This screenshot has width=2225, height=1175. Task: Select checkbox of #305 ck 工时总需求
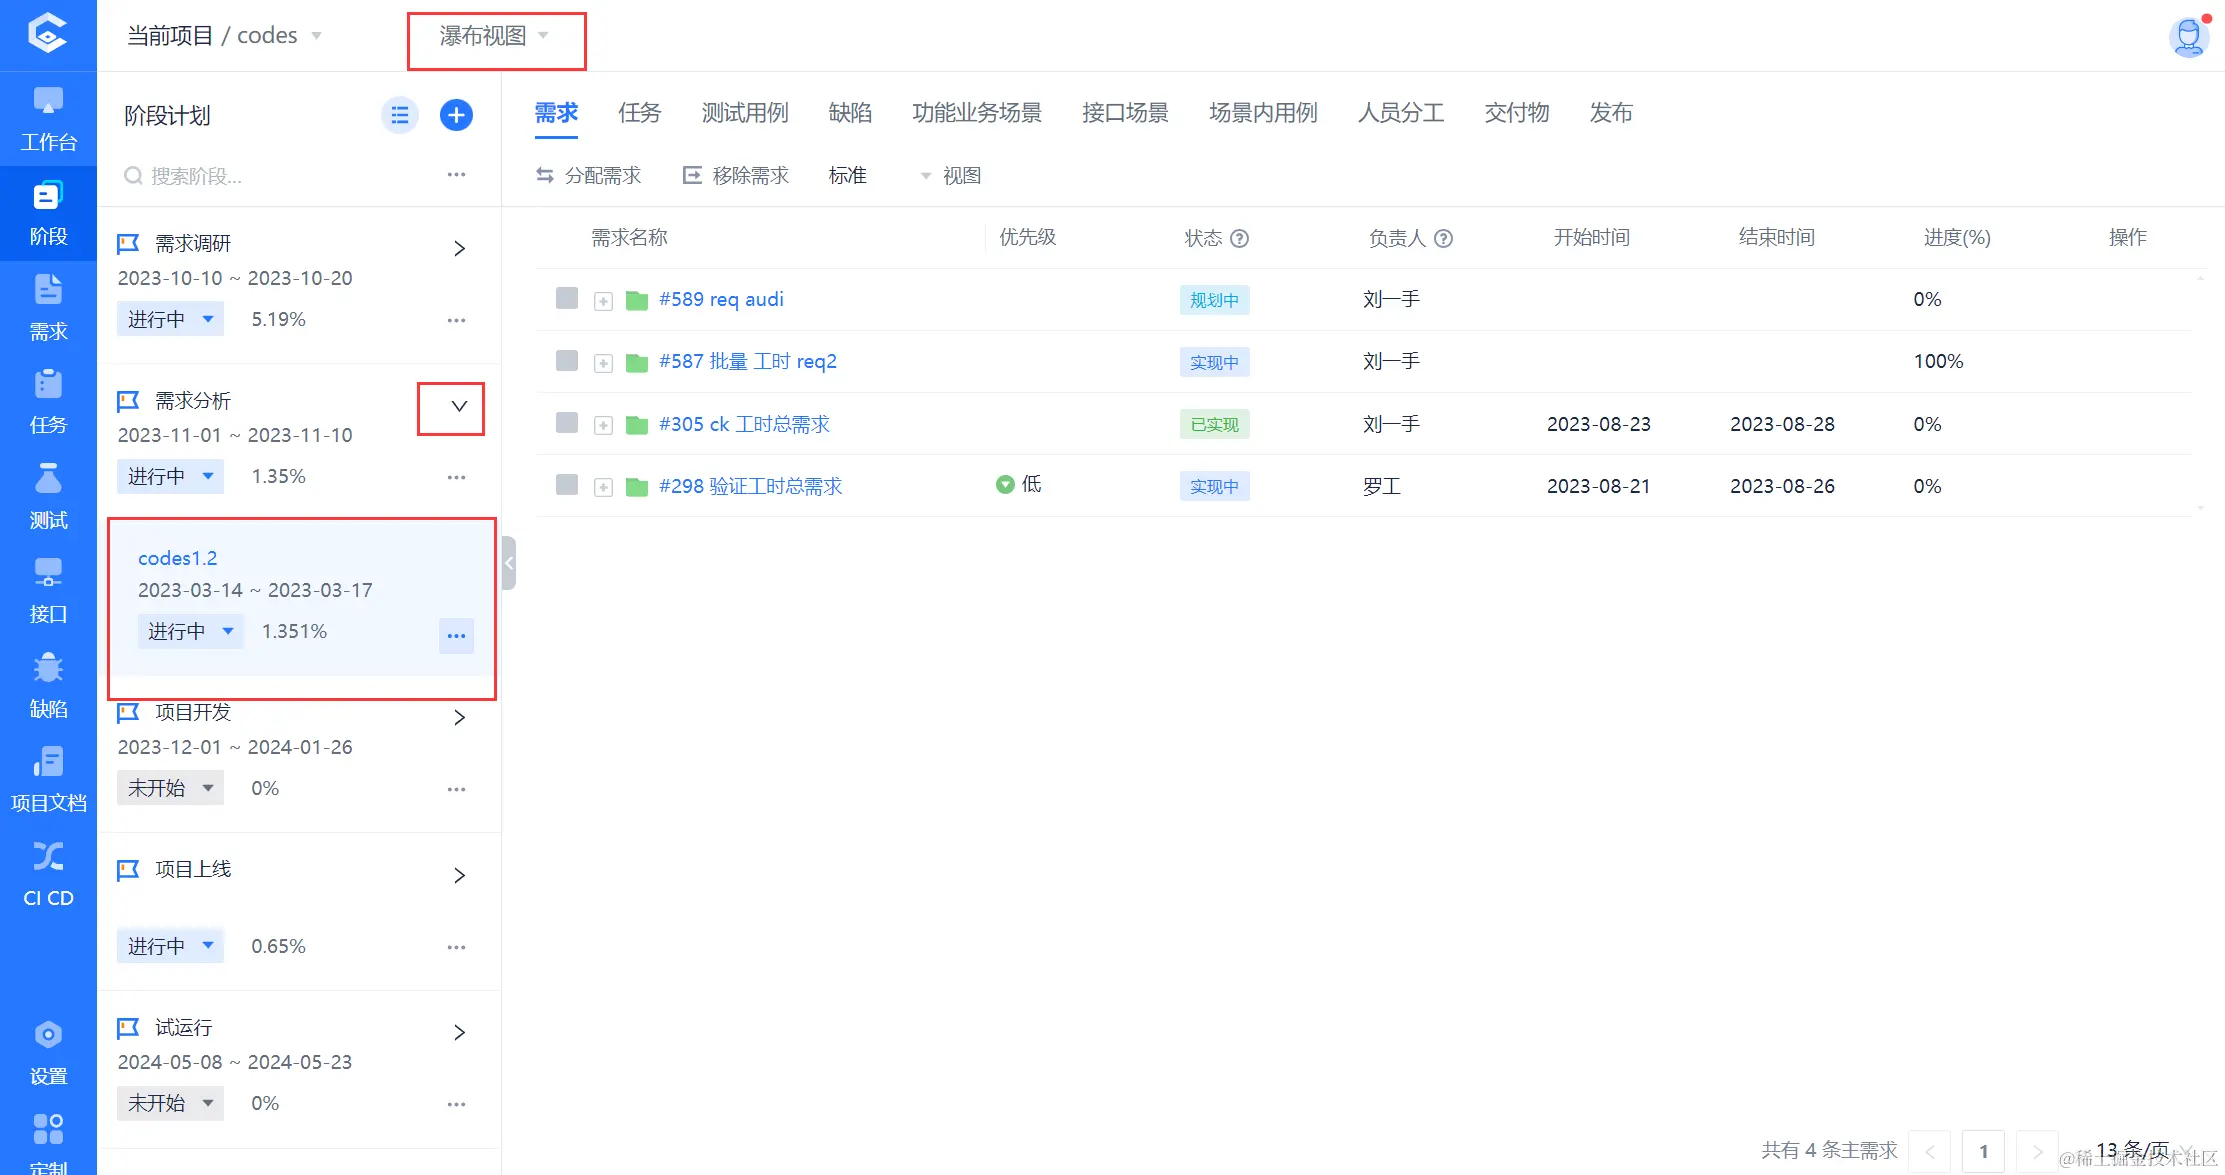point(567,423)
